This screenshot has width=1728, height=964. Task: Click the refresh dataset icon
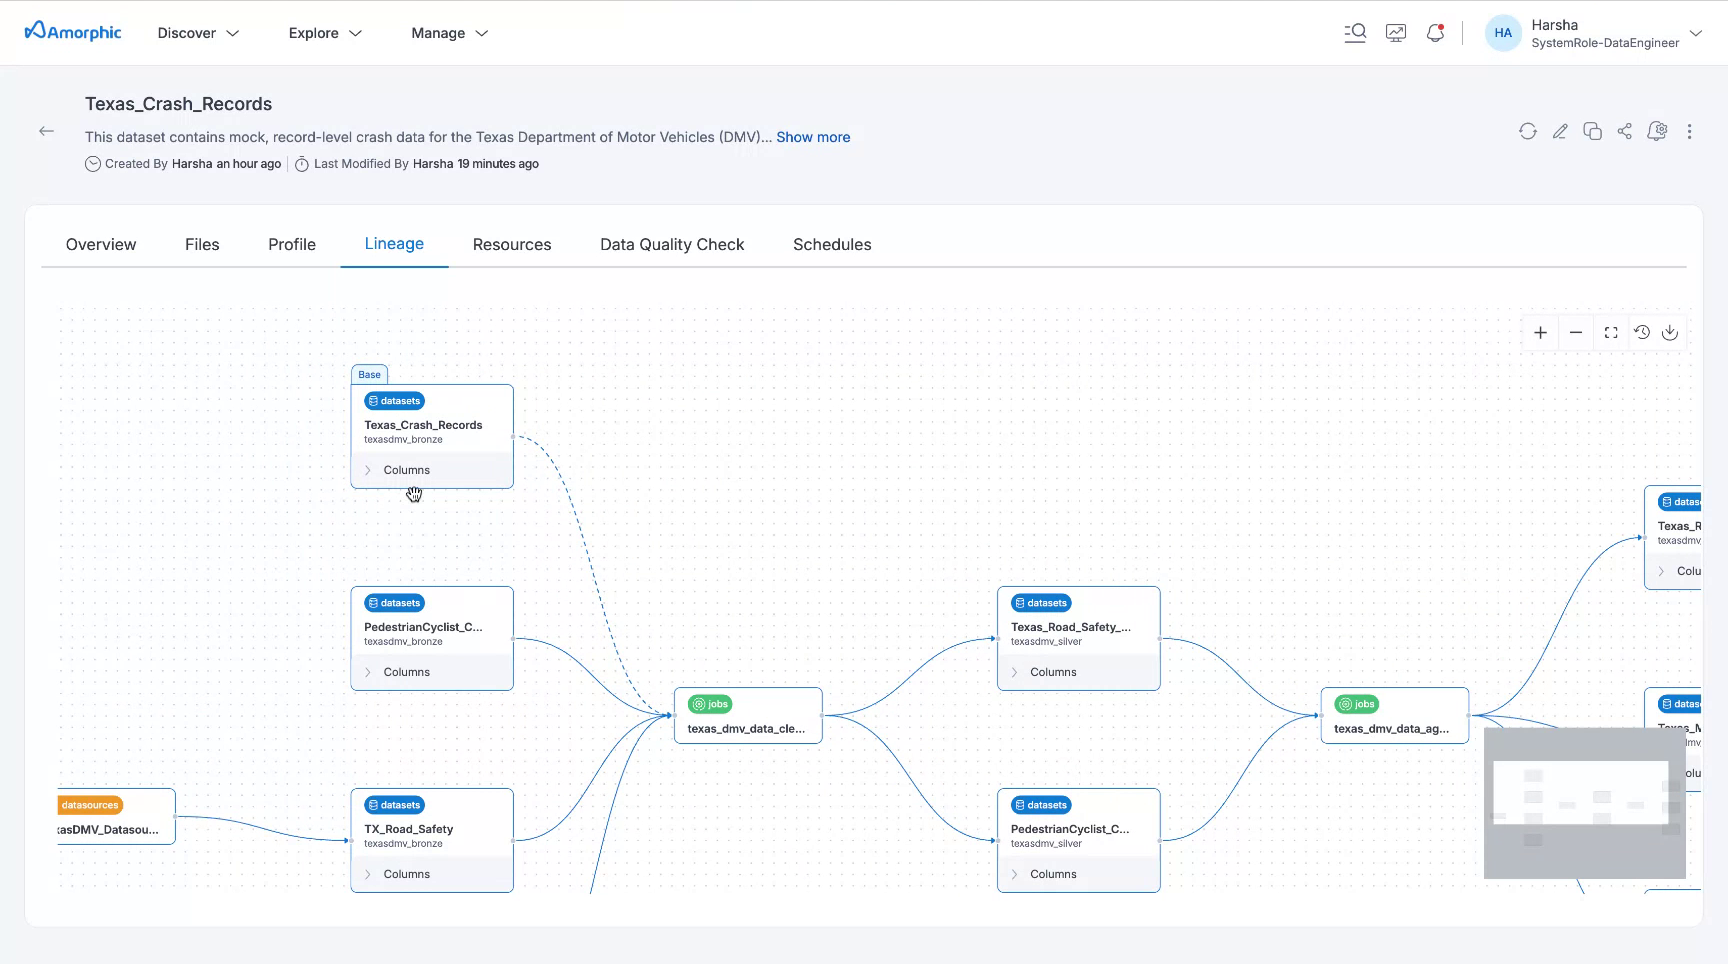[1527, 131]
